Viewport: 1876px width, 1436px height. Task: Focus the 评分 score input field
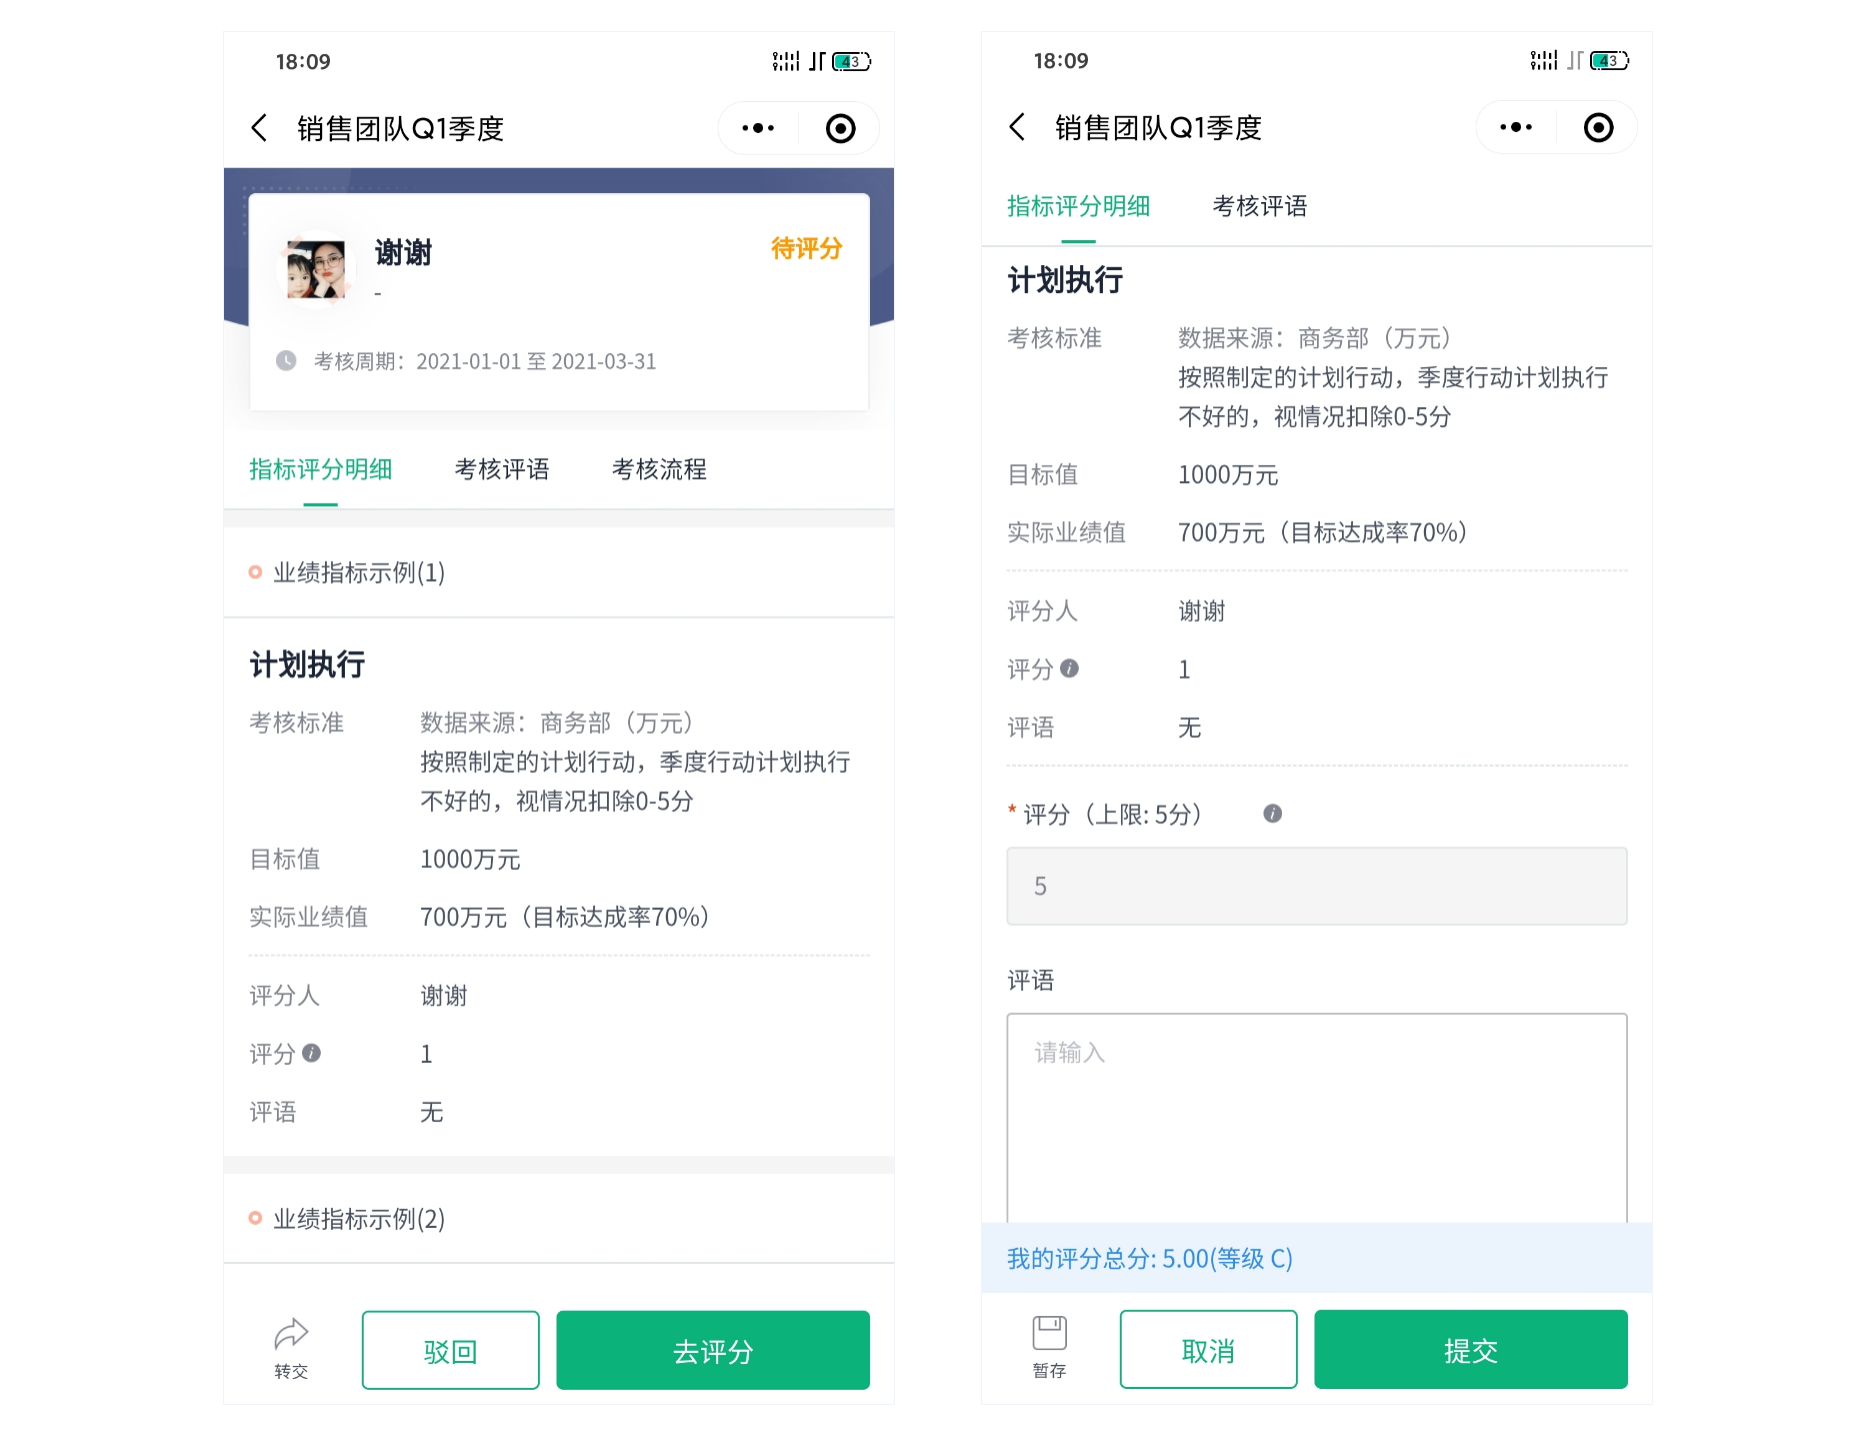1317,886
